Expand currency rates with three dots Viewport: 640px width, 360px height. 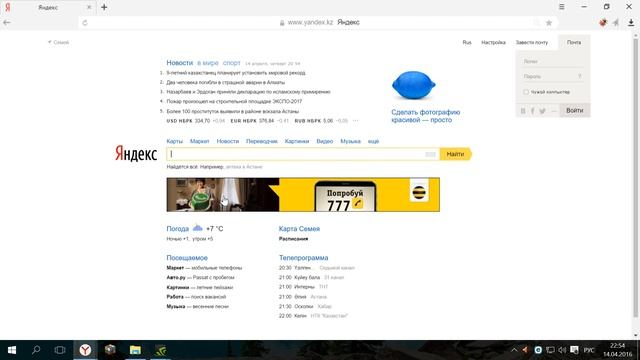tap(356, 121)
